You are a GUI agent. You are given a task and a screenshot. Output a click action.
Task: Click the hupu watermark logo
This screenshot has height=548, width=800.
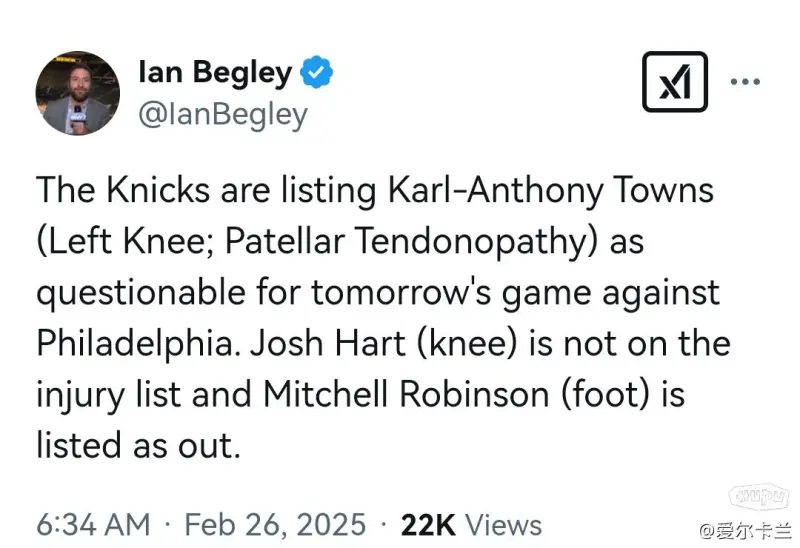(760, 495)
